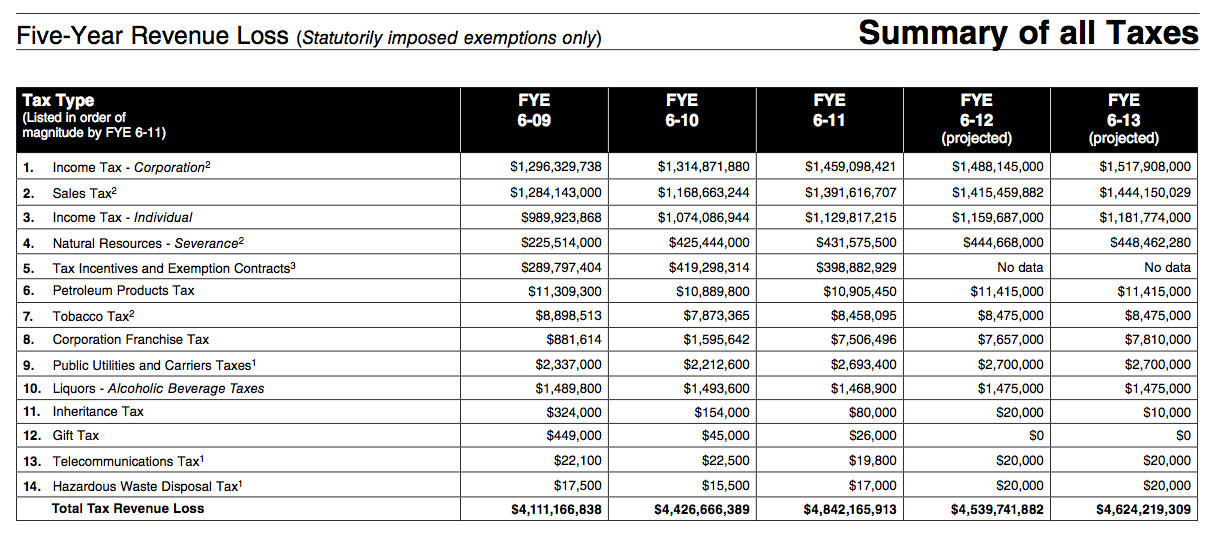
Task: Select the "Tax Type" column header
Action: coord(58,100)
